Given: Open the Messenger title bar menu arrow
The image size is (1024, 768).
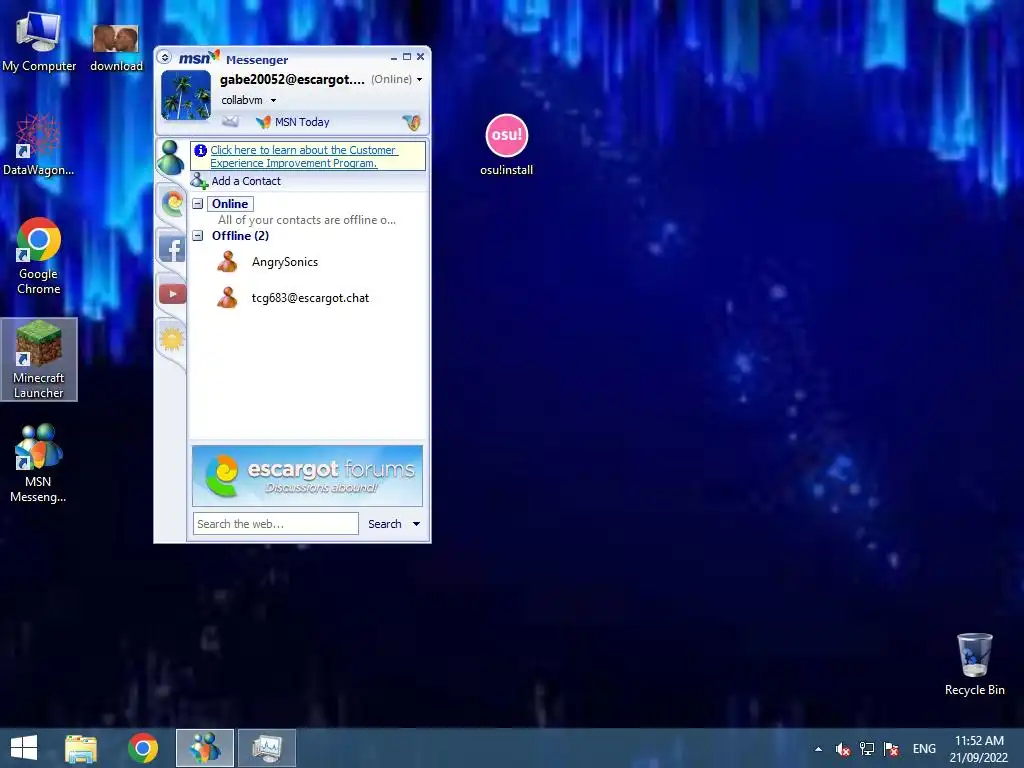Looking at the screenshot, I should tap(165, 57).
